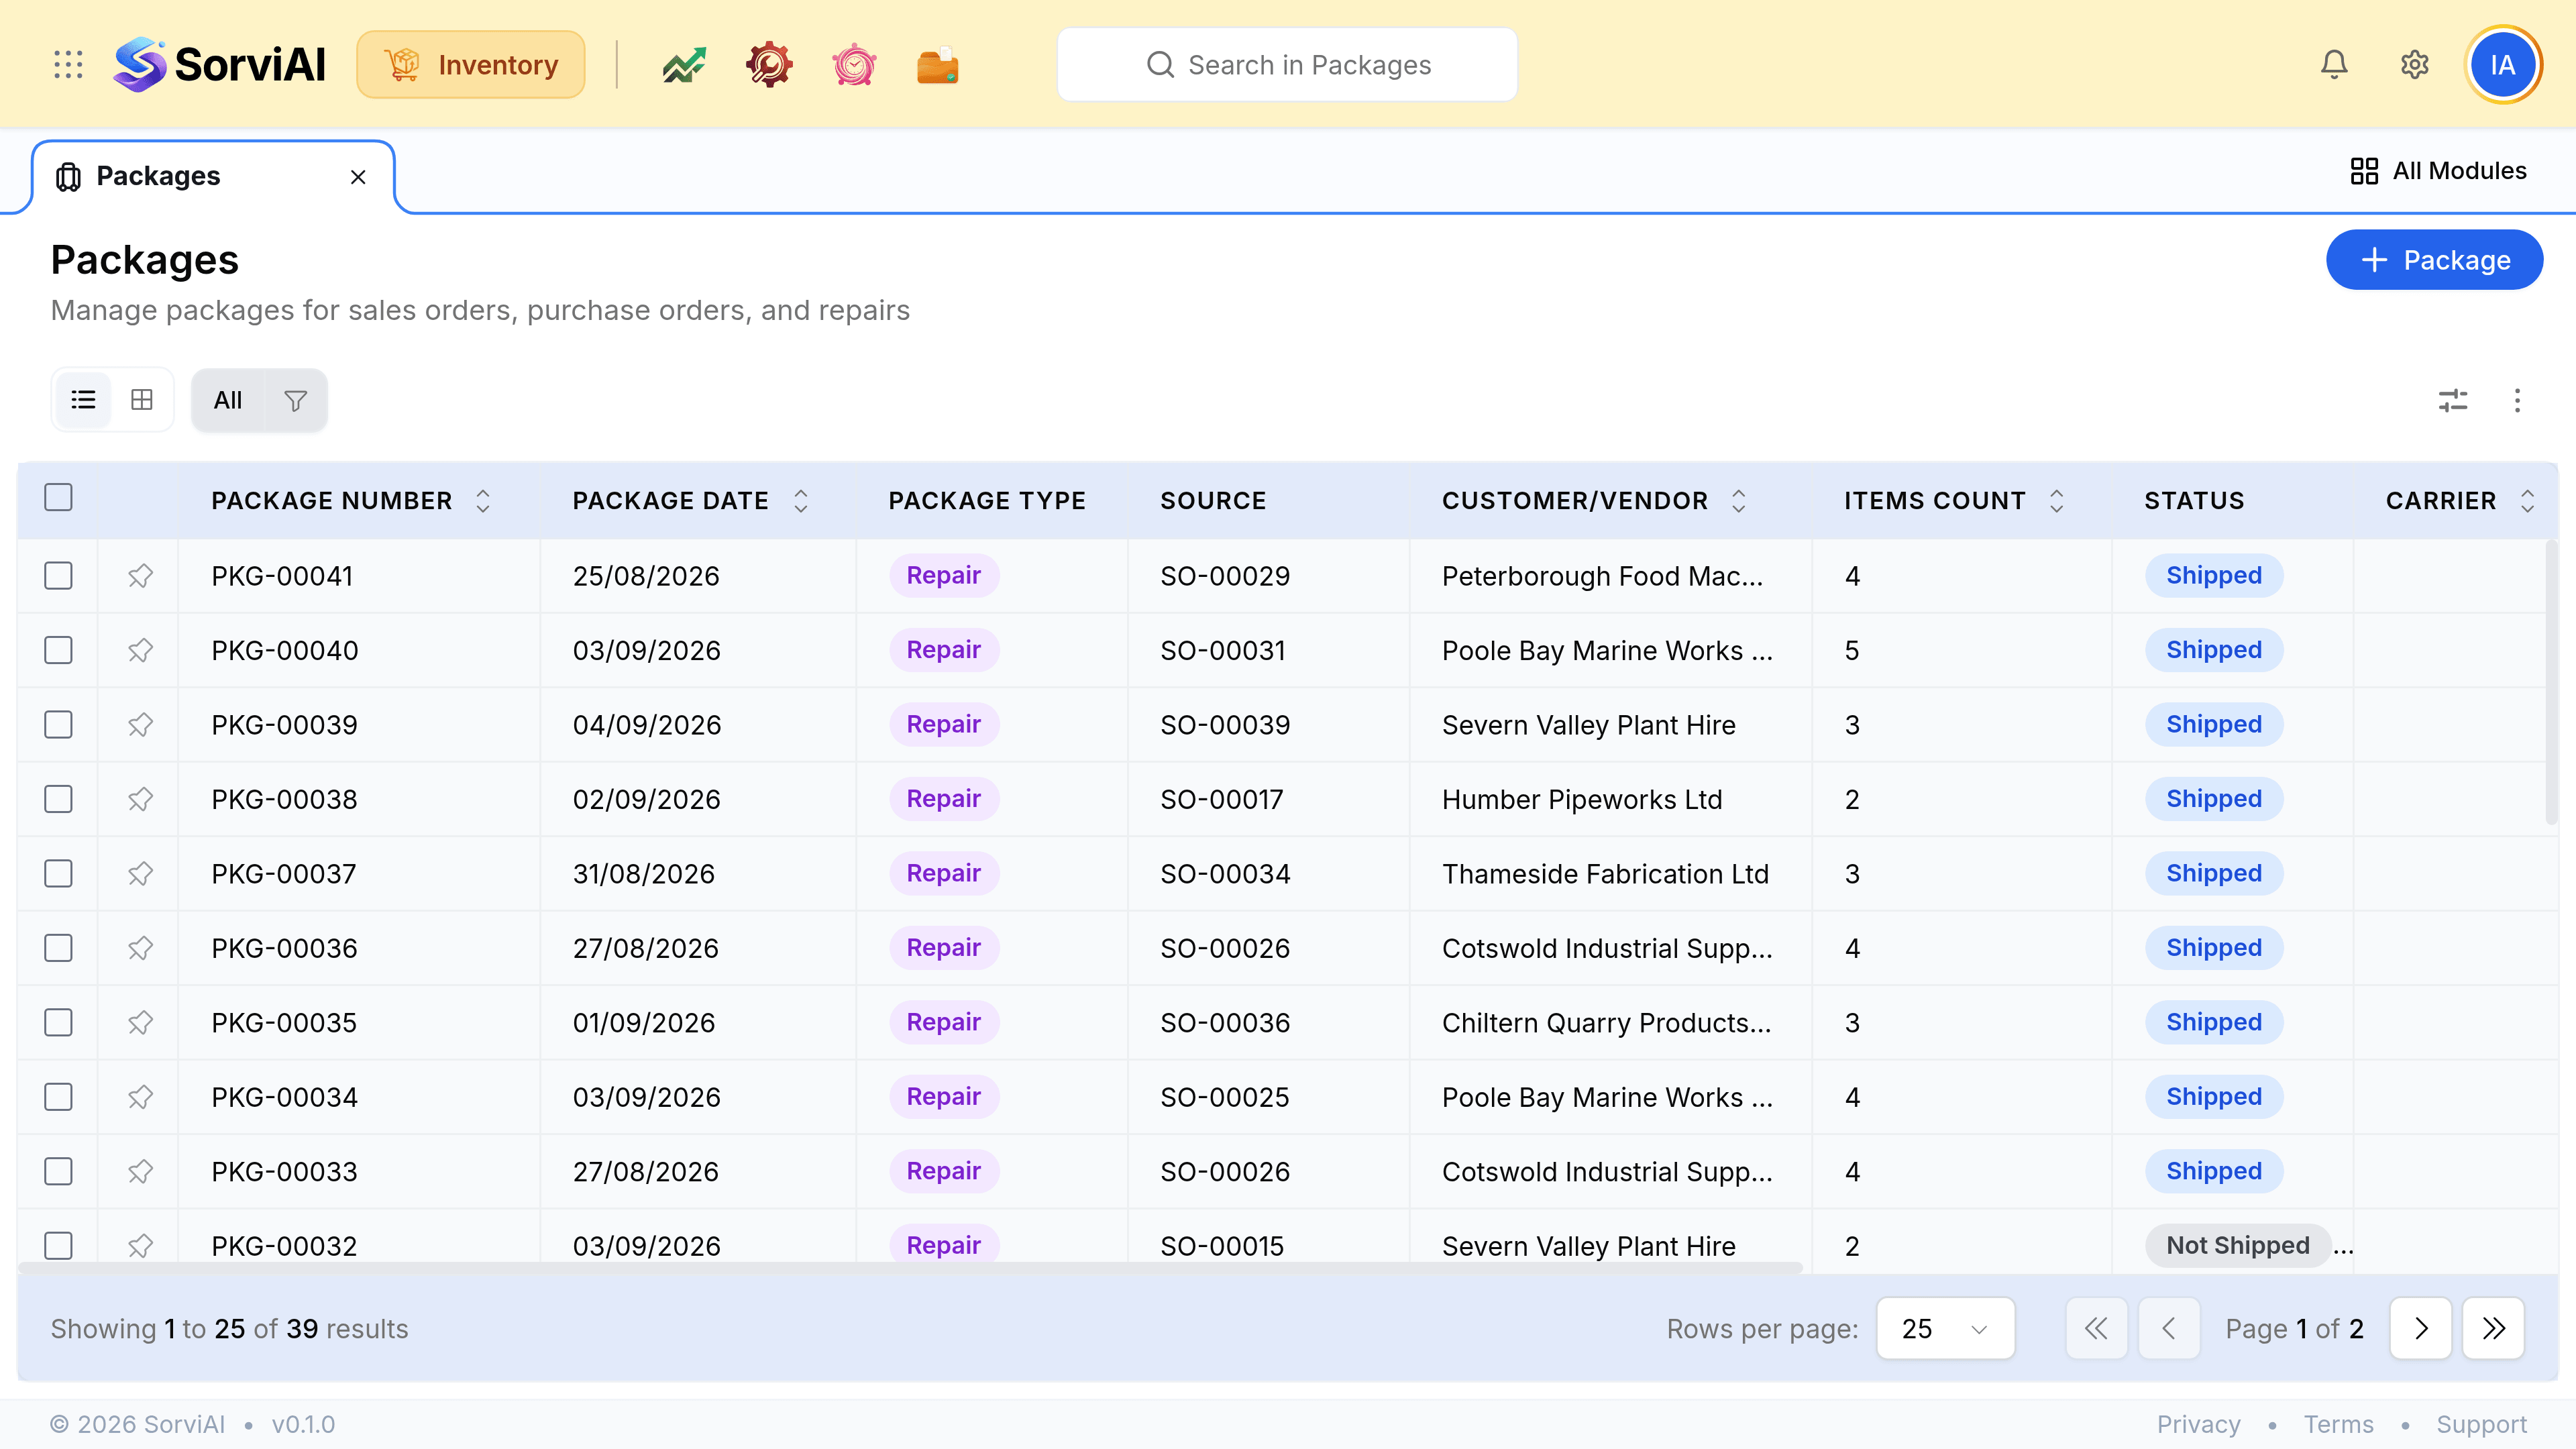Click the vertical table scrollbar
The image size is (2576, 1449).
pos(2551,682)
